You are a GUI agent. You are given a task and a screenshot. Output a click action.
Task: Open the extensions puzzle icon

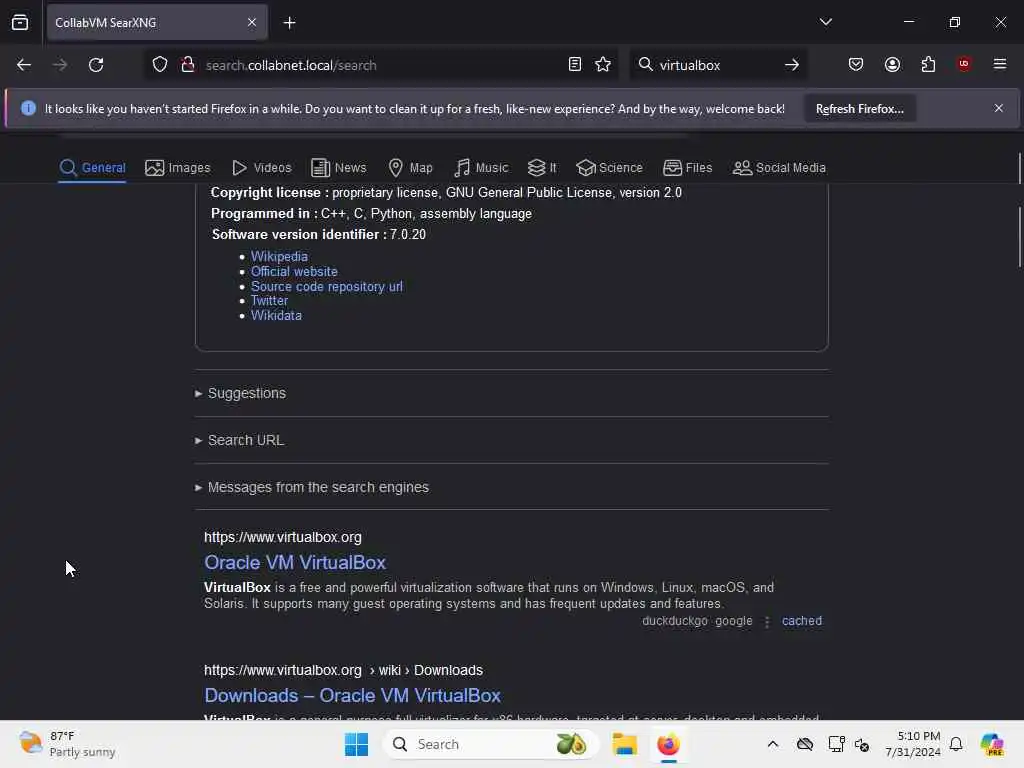[x=928, y=65]
